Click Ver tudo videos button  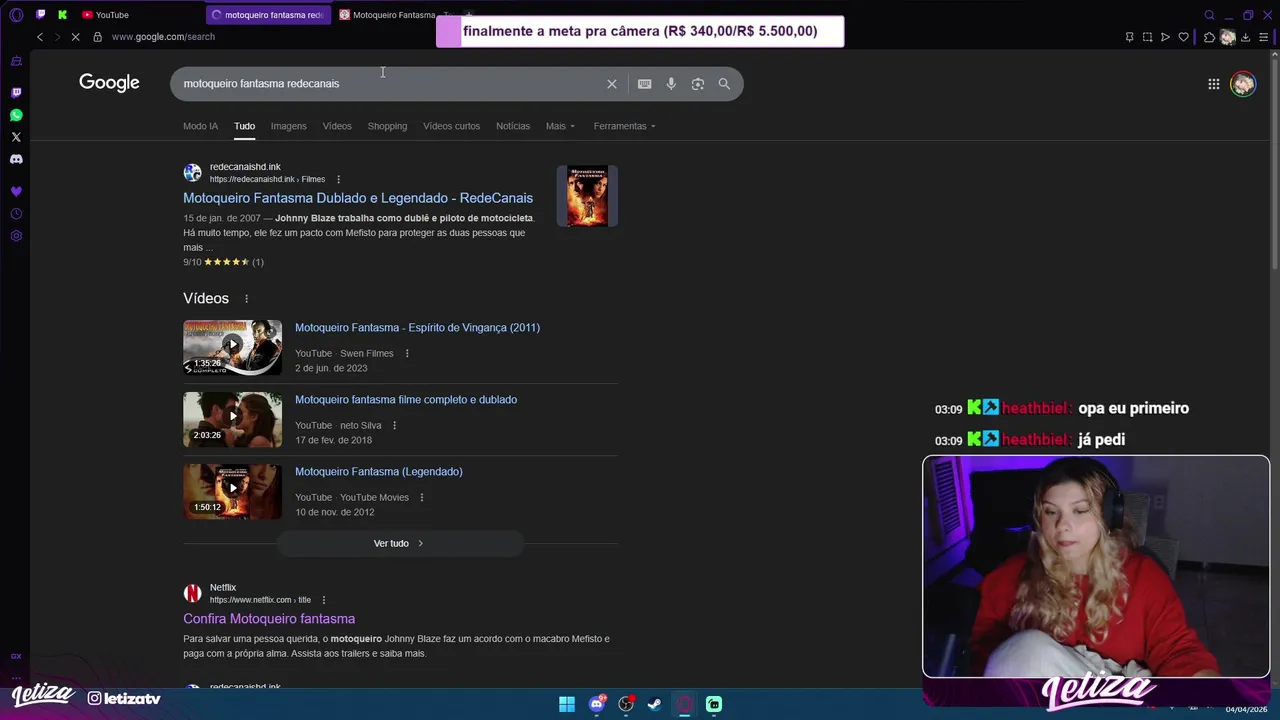(400, 543)
